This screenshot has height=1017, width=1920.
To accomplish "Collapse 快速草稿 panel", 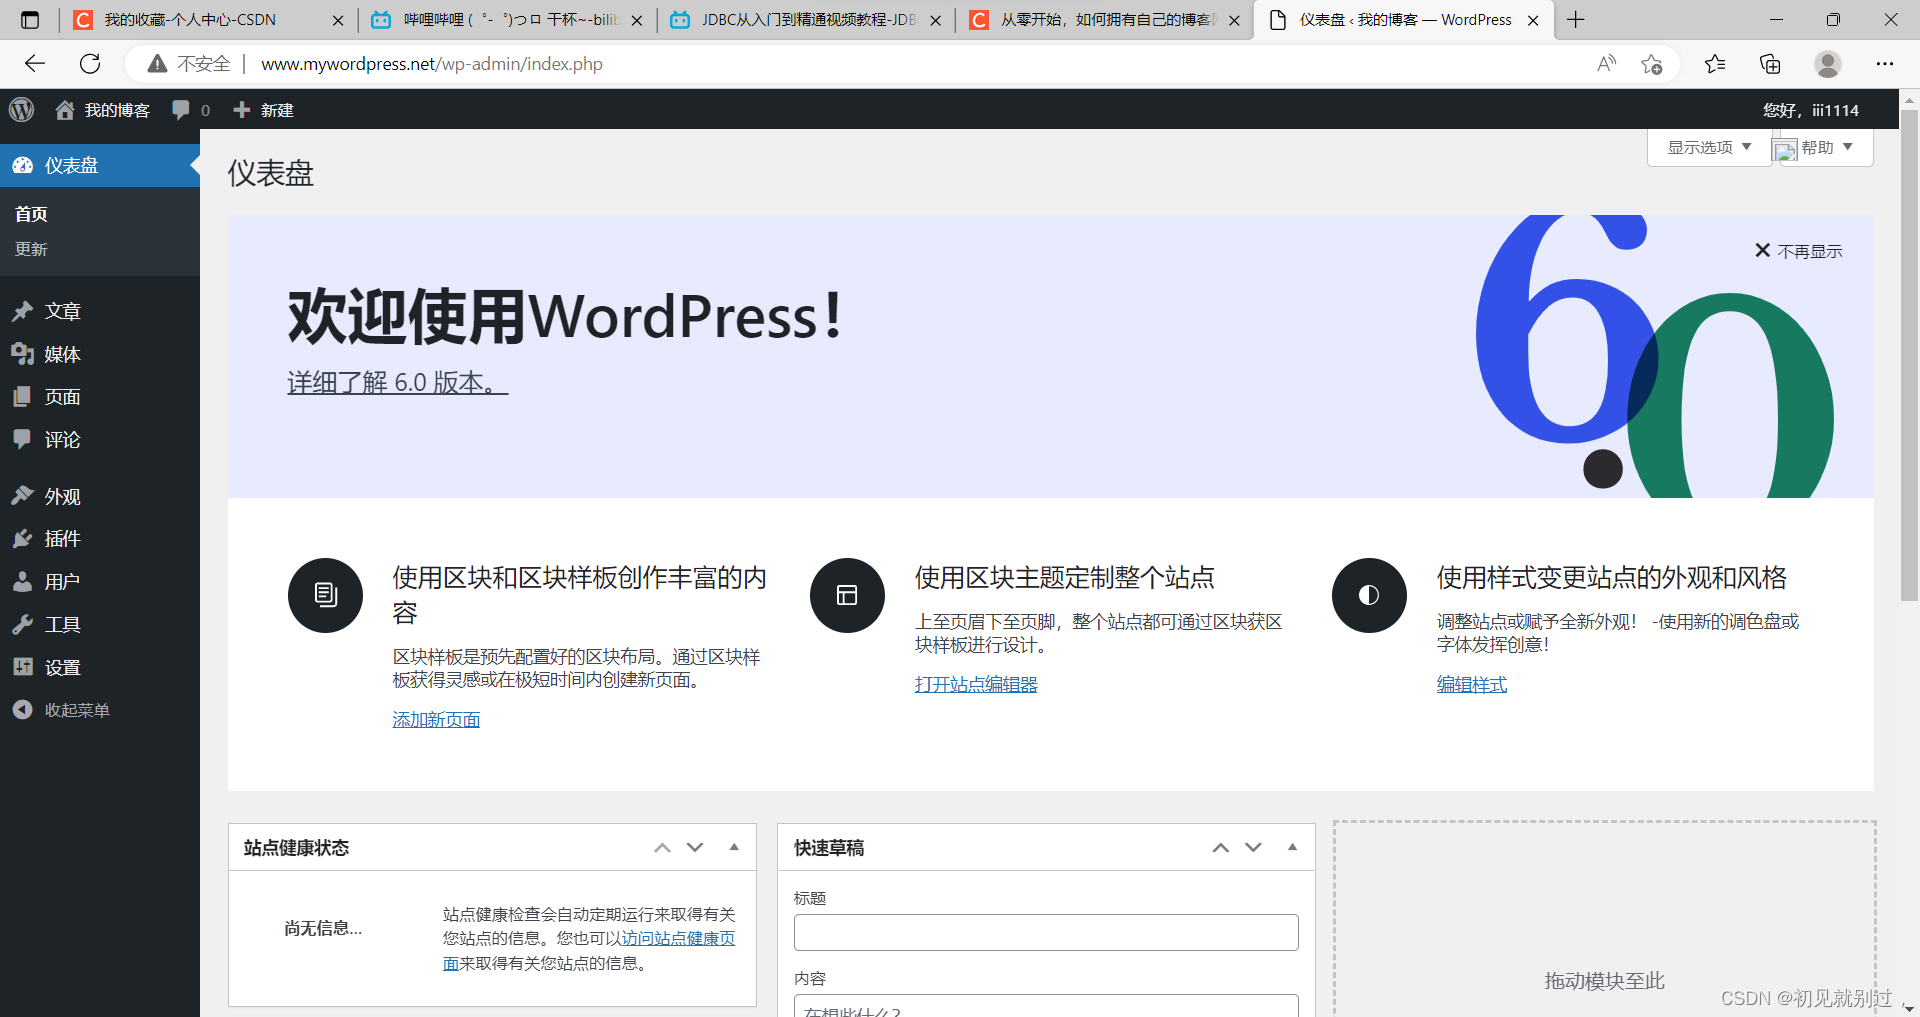I will tap(1292, 847).
